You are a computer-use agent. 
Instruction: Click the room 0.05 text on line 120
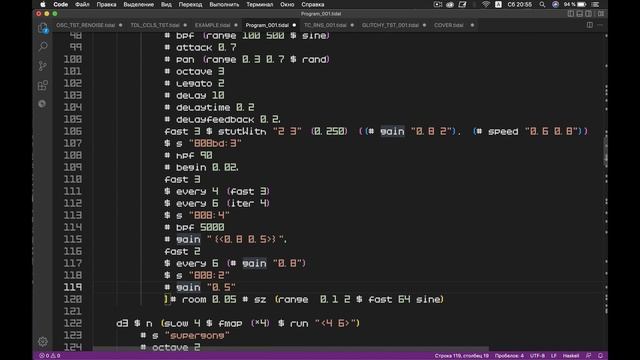pos(209,299)
